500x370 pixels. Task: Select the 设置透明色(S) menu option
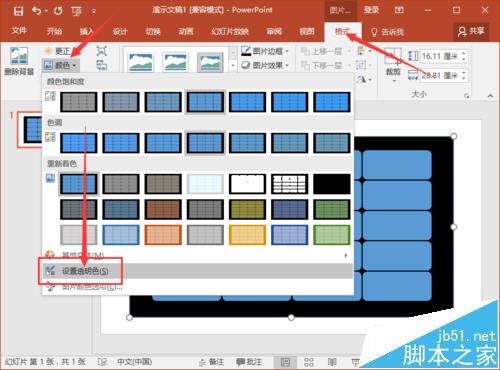click(197, 271)
